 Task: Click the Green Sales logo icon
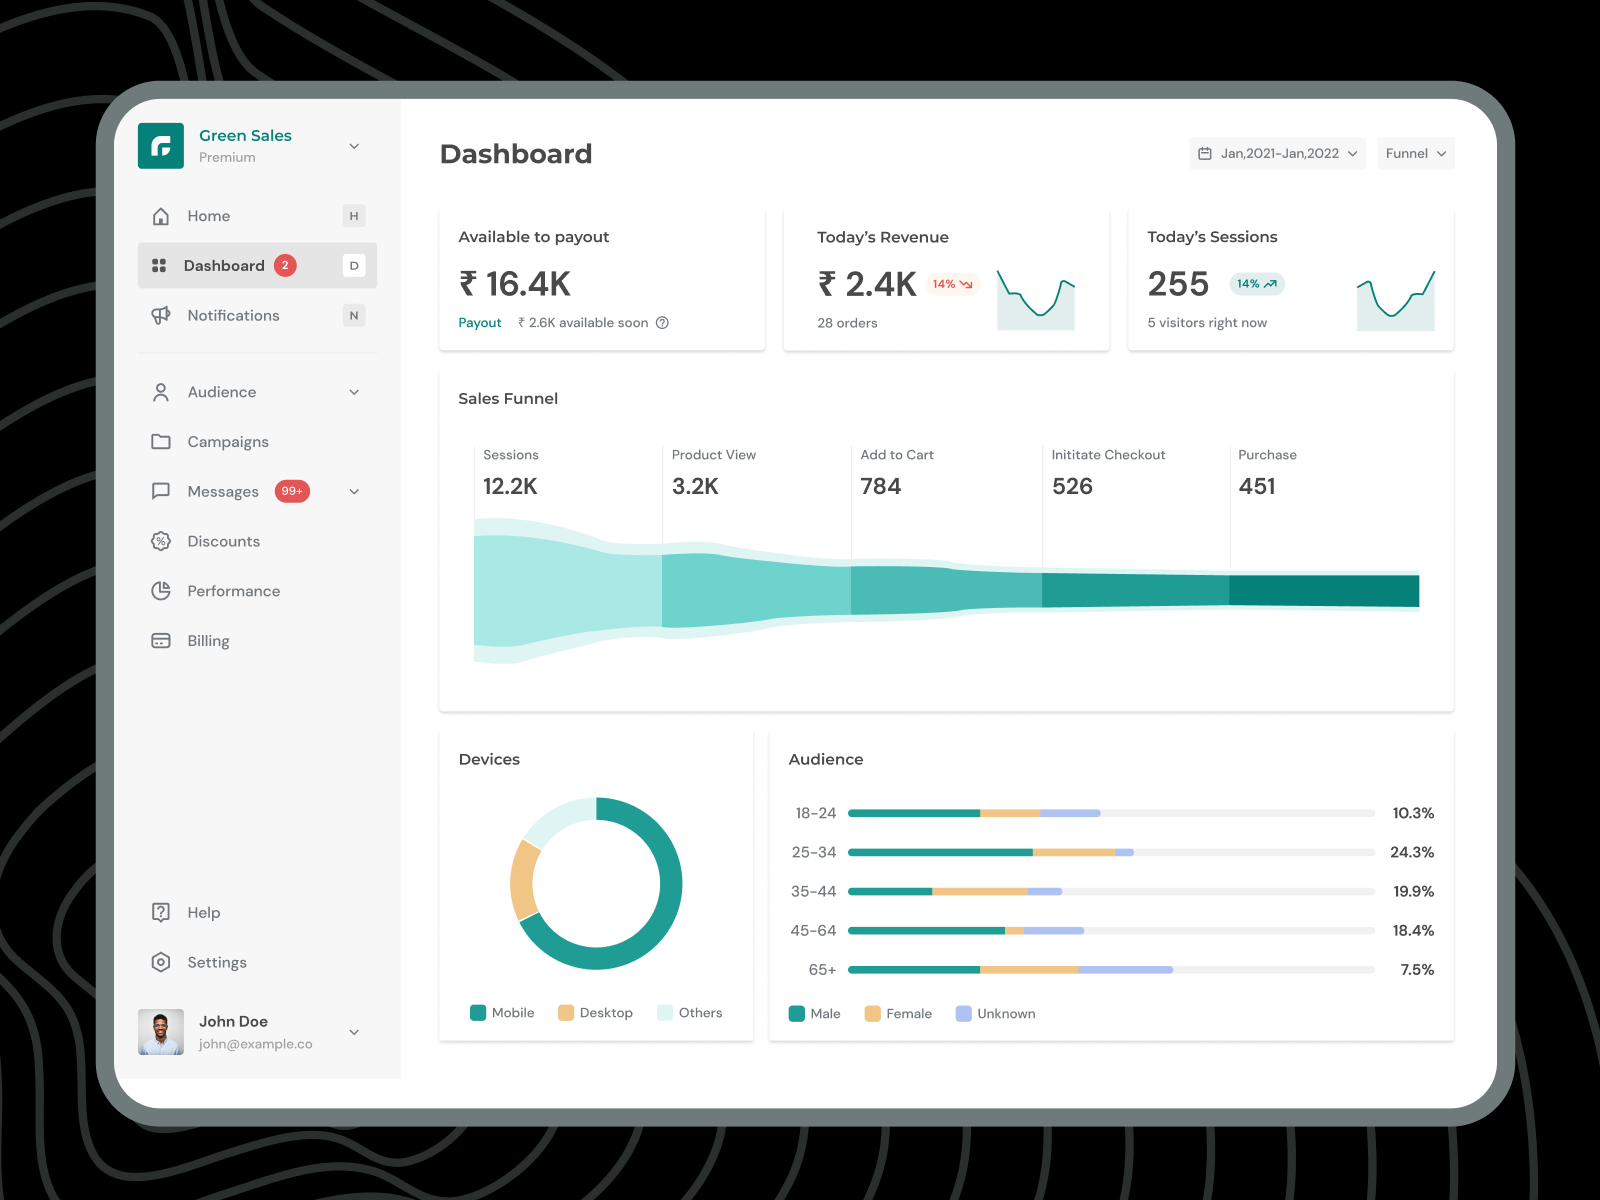coord(161,146)
